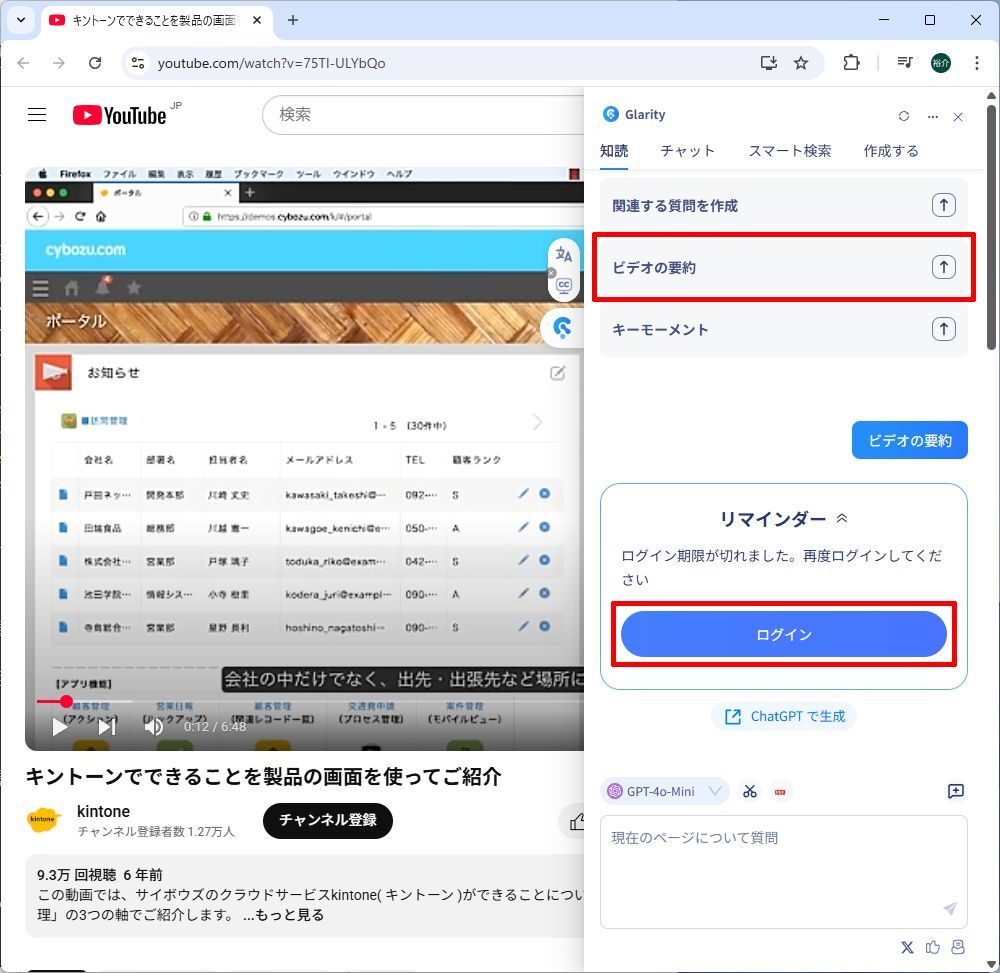This screenshot has height=973, width=1000.
Task: Open the feedback icon right of the thumbs-up
Action: click(957, 947)
